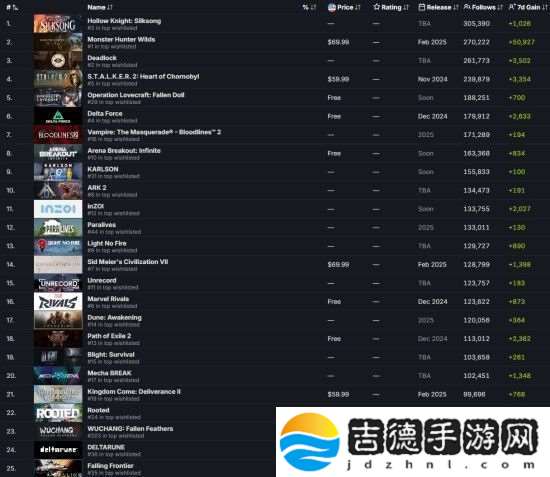Click Operation Lovecraft: Fallen Doll name
This screenshot has width=550, height=477.
click(x=136, y=95)
